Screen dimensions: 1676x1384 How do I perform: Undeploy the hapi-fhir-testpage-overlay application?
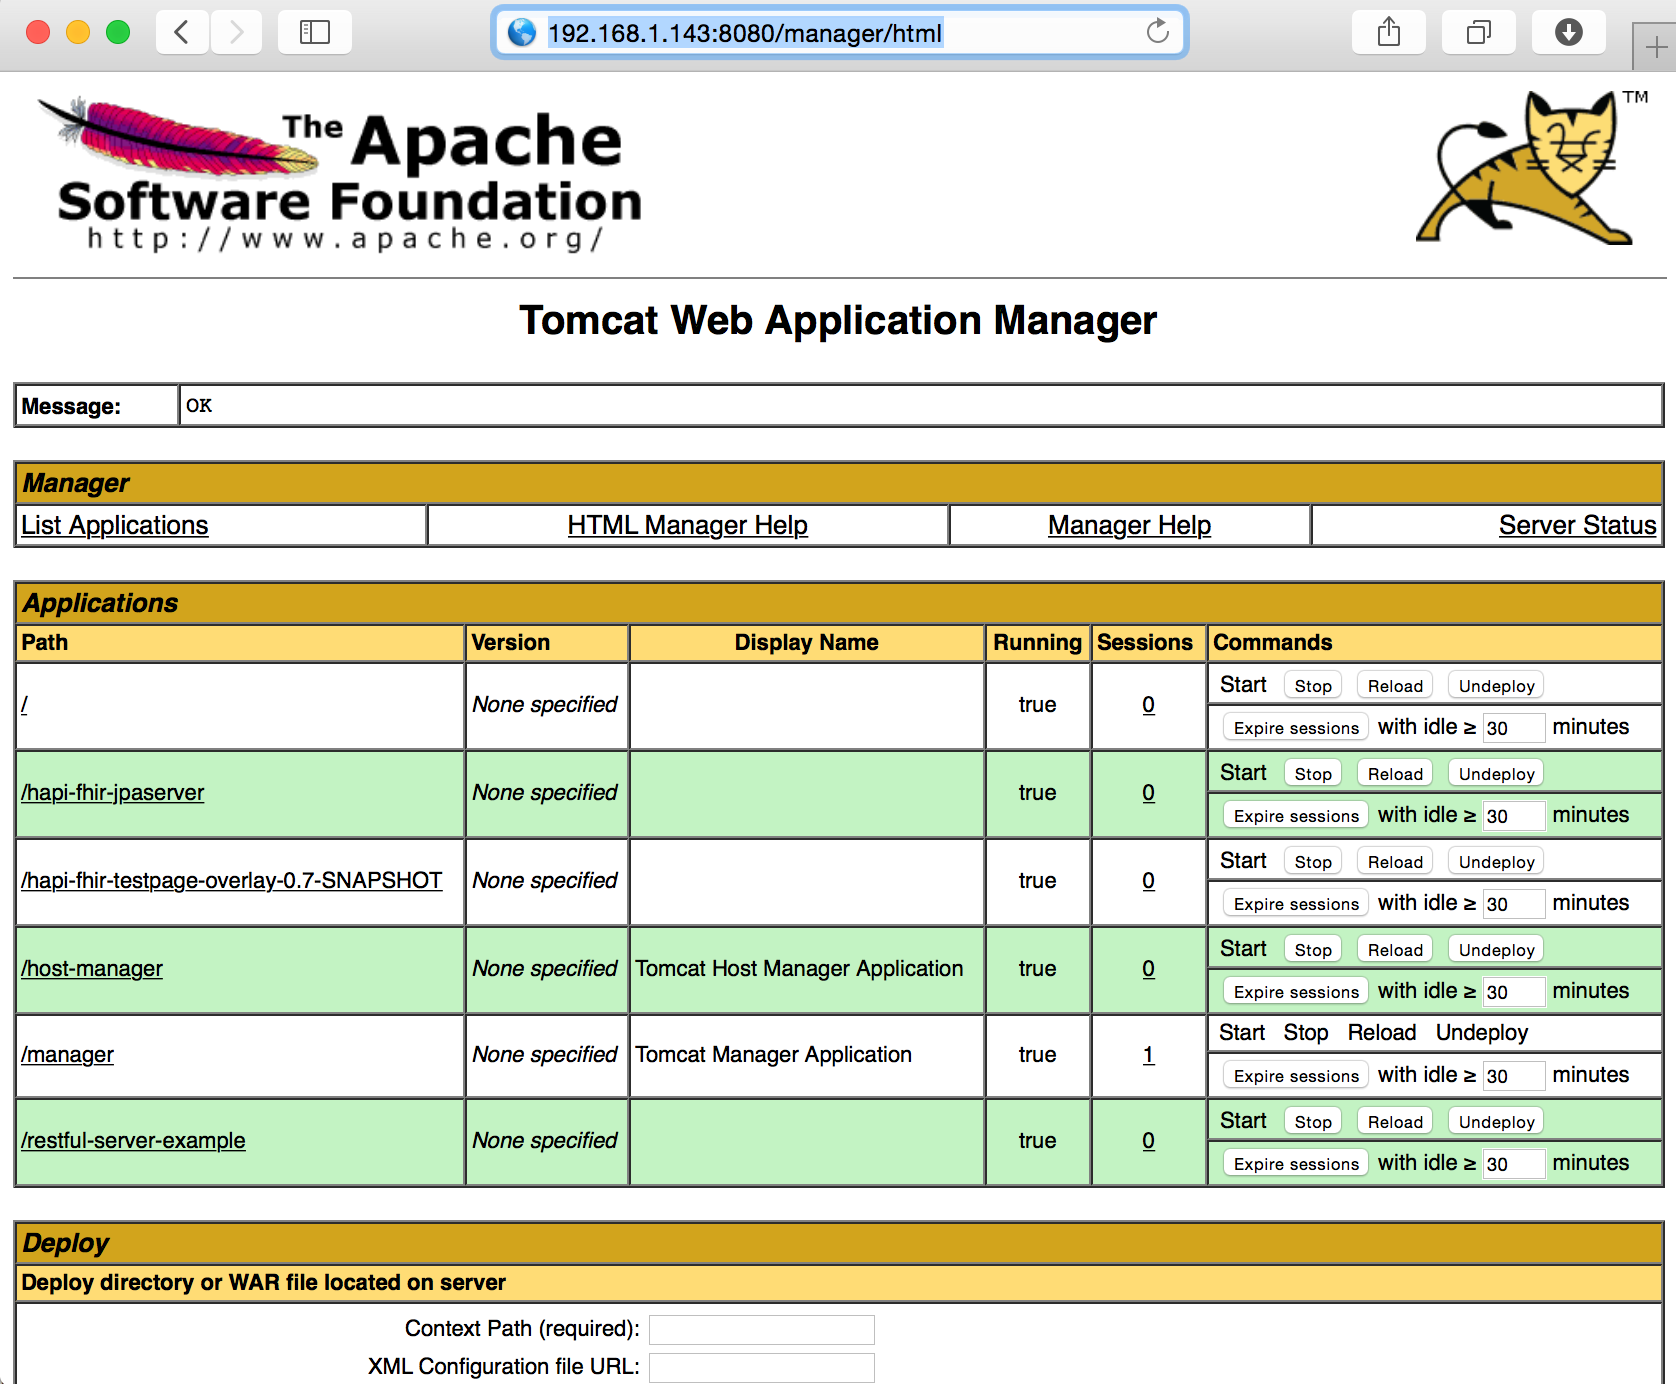[1496, 862]
